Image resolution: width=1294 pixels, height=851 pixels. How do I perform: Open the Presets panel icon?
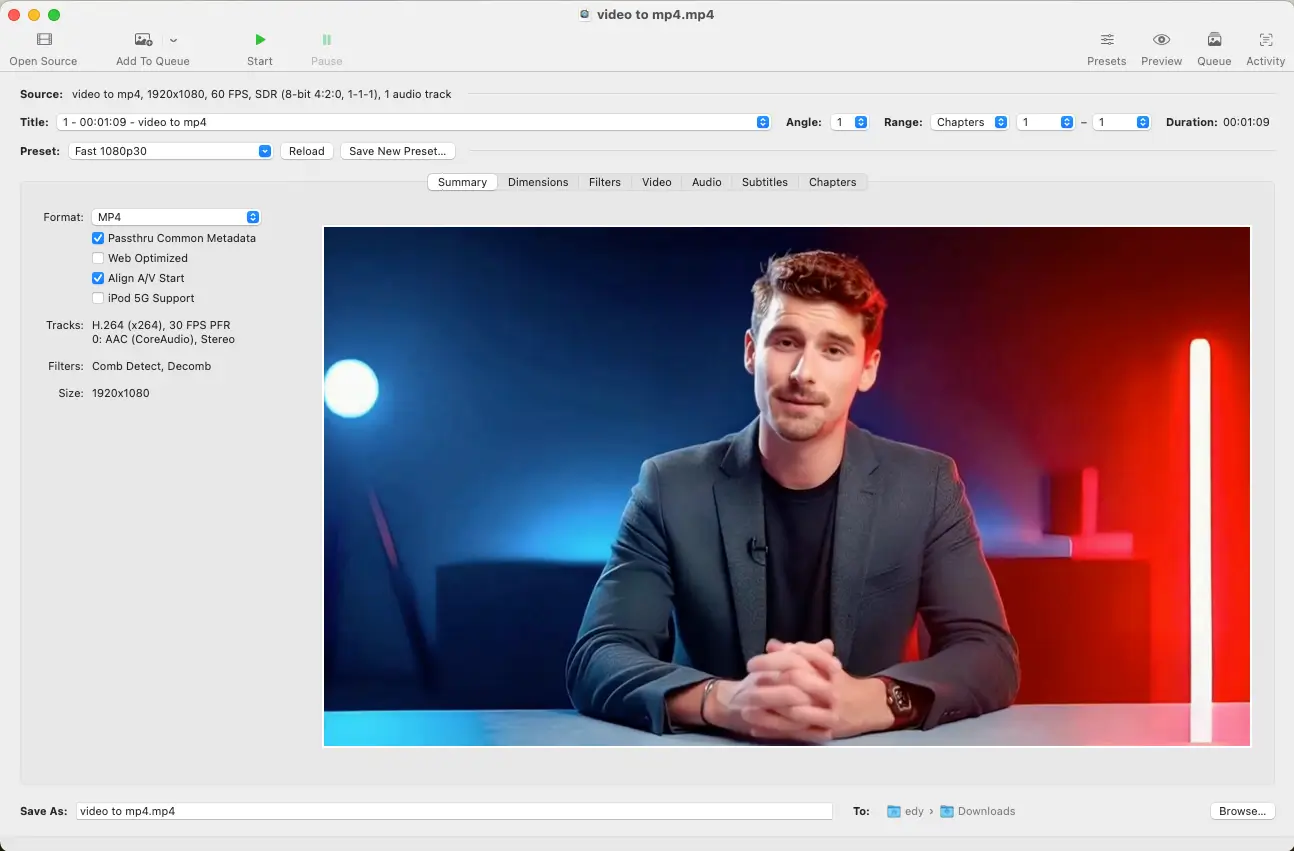pos(1106,39)
